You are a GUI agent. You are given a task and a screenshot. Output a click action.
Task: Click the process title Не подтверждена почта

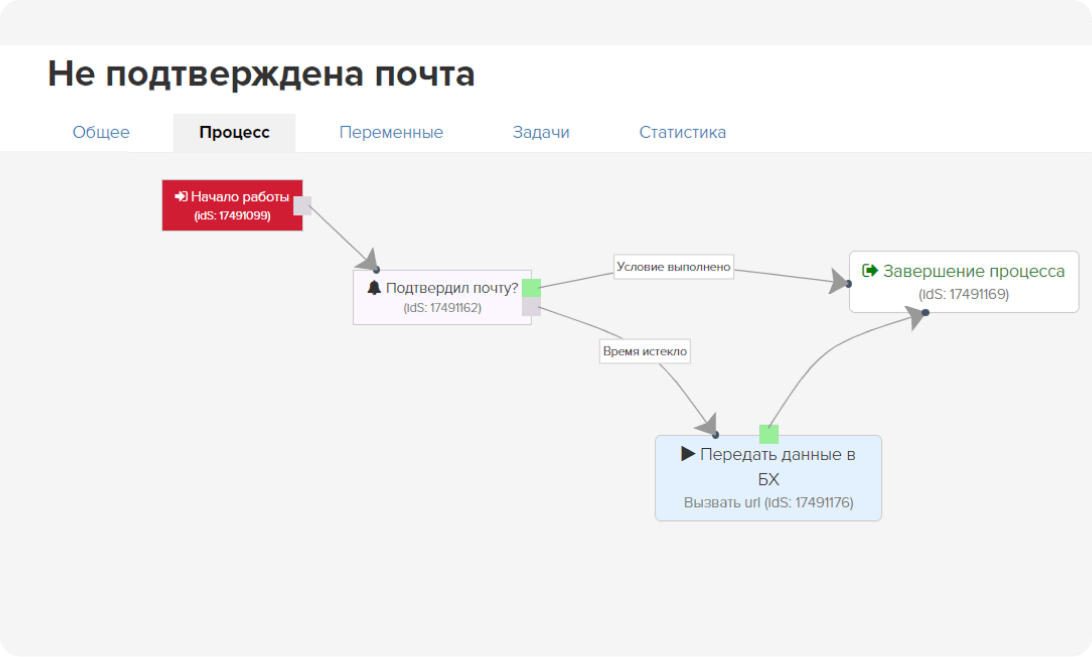pos(262,74)
